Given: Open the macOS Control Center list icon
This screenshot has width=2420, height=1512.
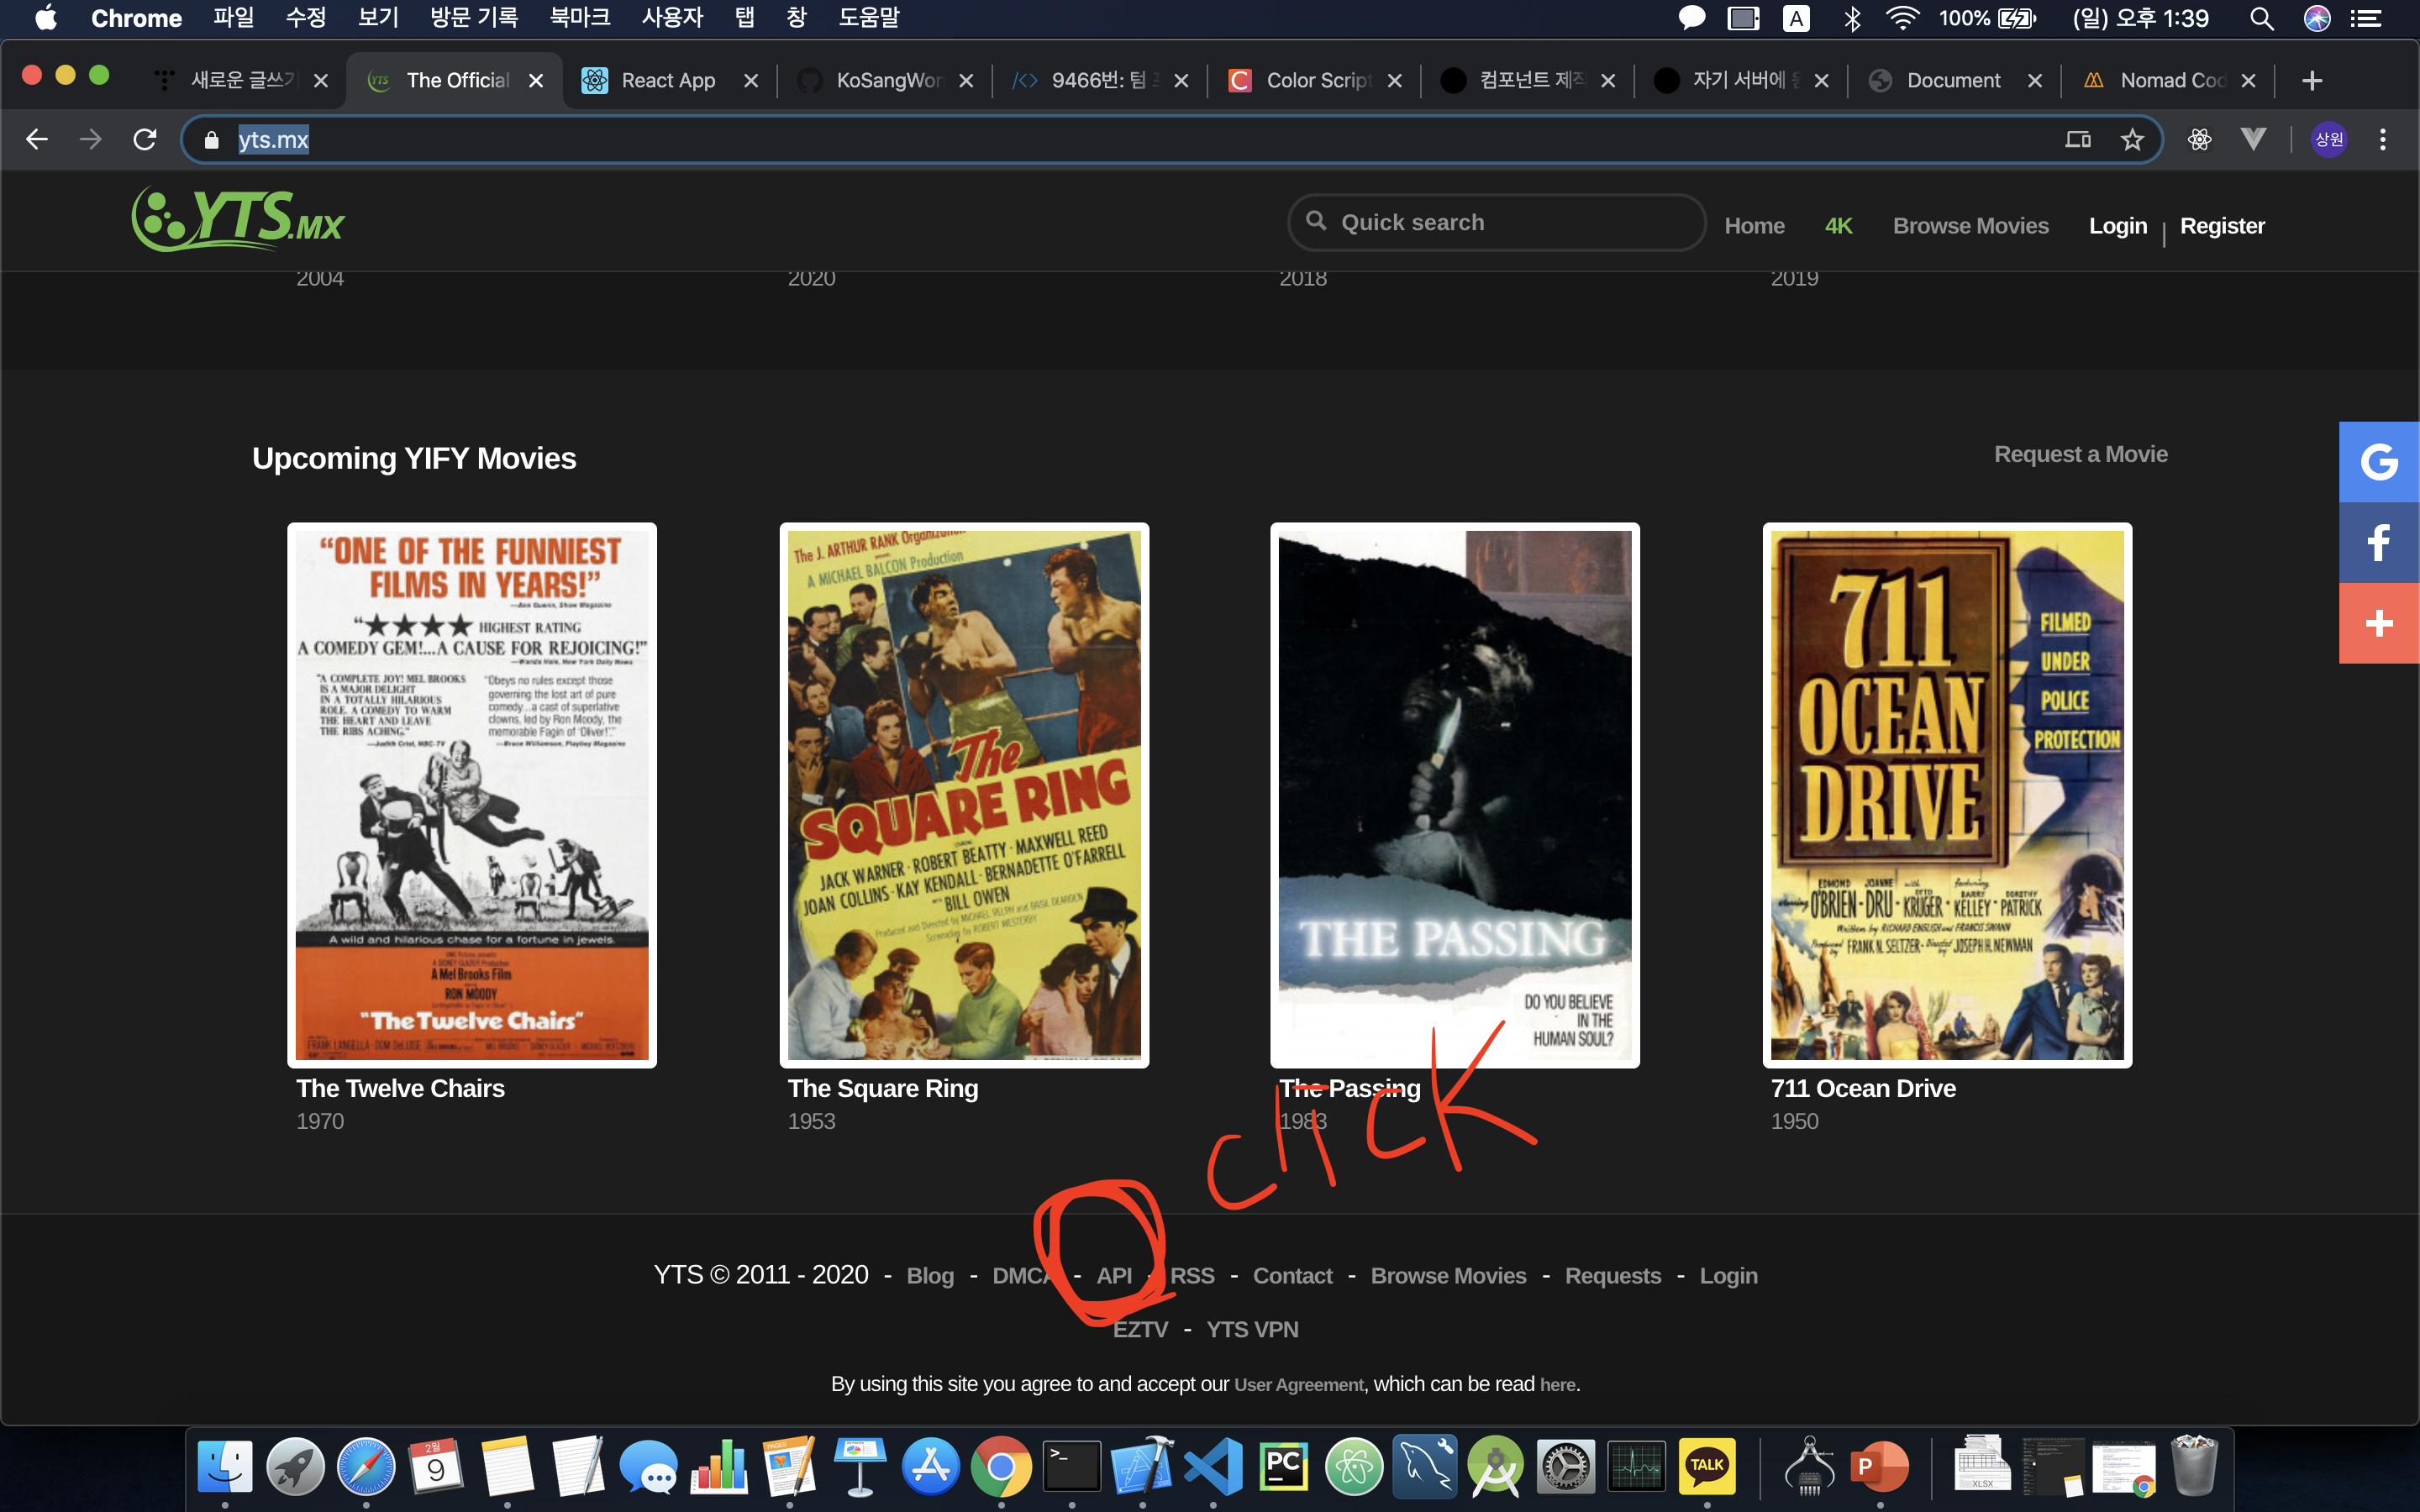Looking at the screenshot, I should (2366, 18).
